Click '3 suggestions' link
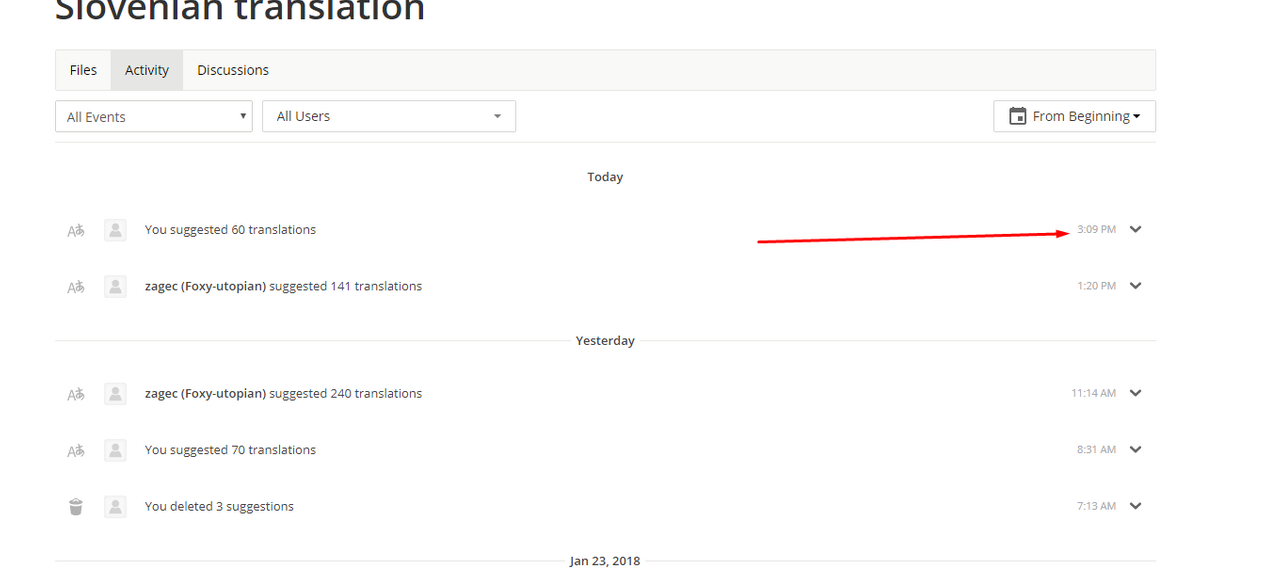Screen dimensions: 1280x576 coord(255,507)
